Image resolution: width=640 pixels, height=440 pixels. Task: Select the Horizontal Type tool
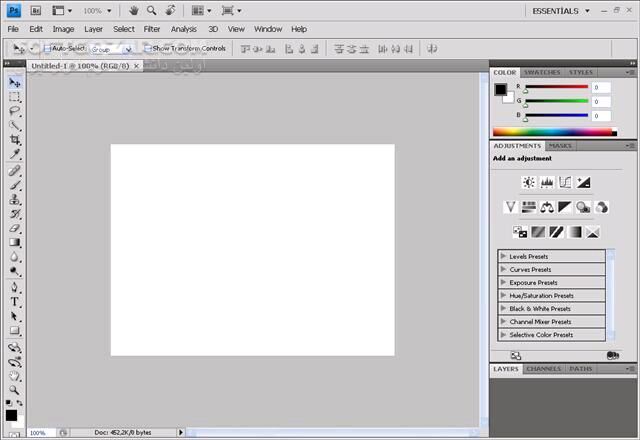15,301
